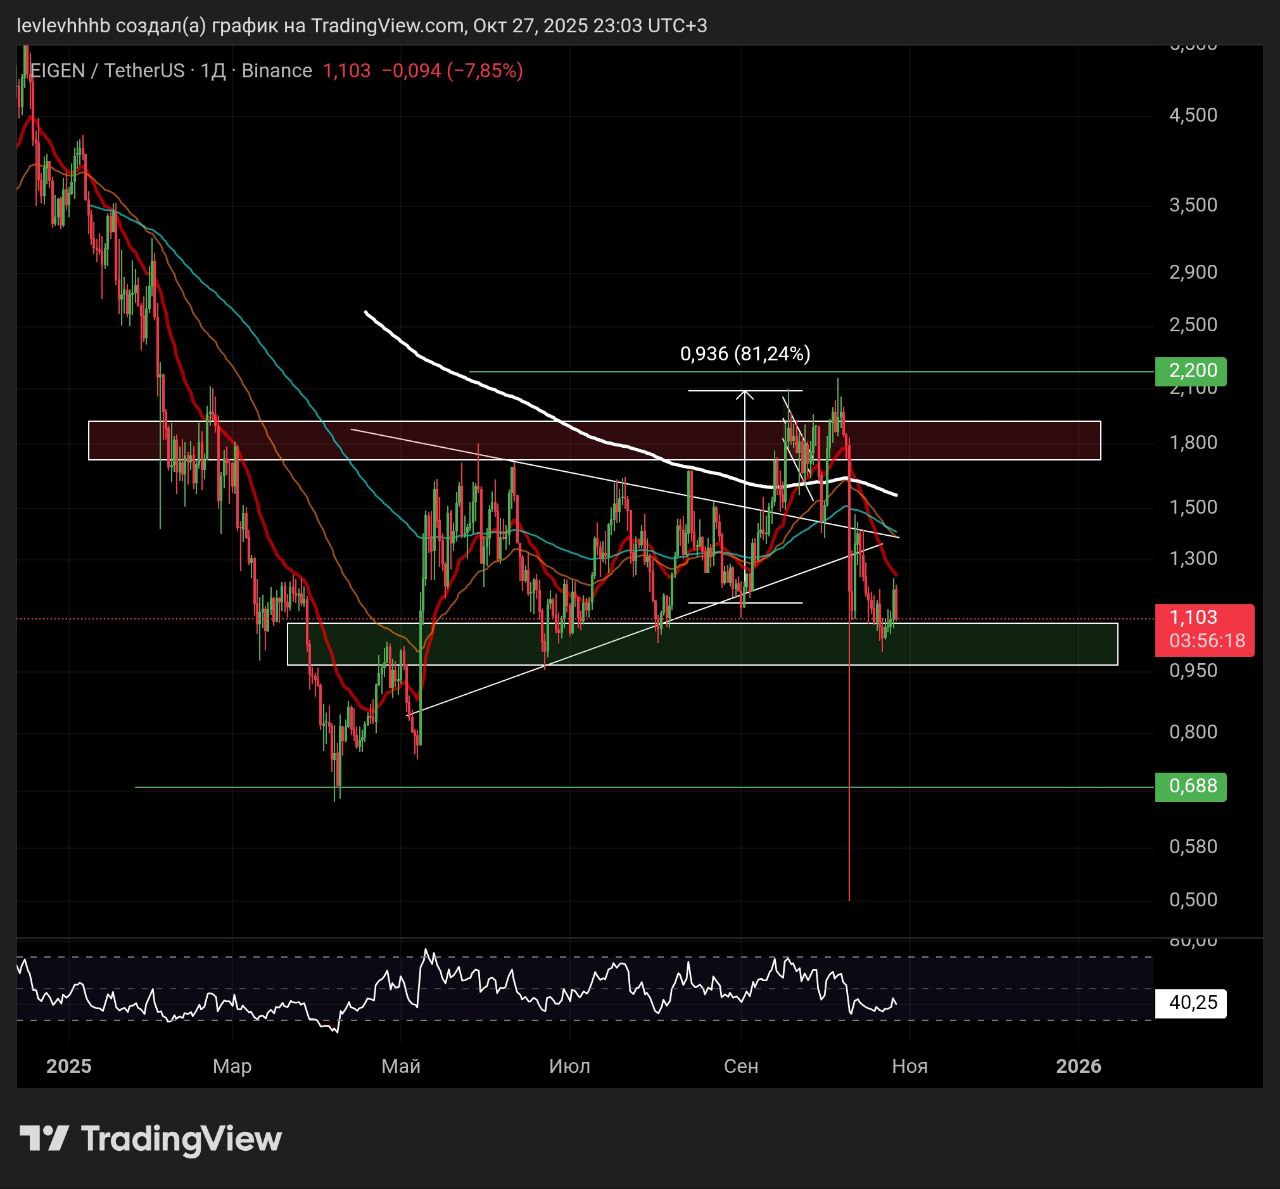Click the 2026 label on time axis
1280x1189 pixels.
coord(1079,1066)
